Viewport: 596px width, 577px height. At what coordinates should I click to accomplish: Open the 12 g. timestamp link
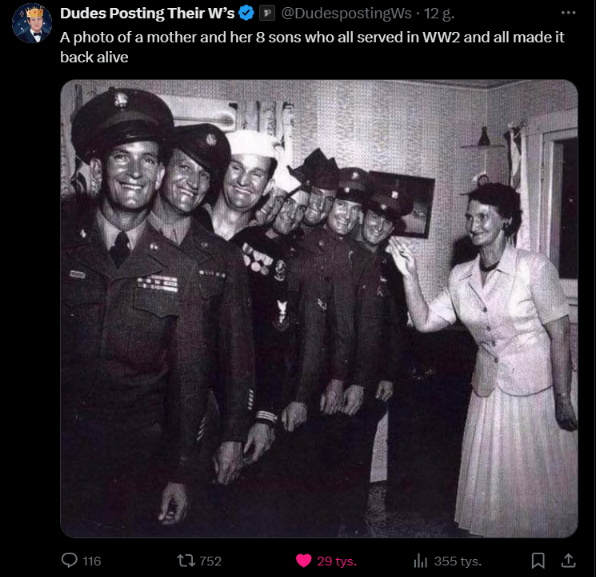point(439,14)
